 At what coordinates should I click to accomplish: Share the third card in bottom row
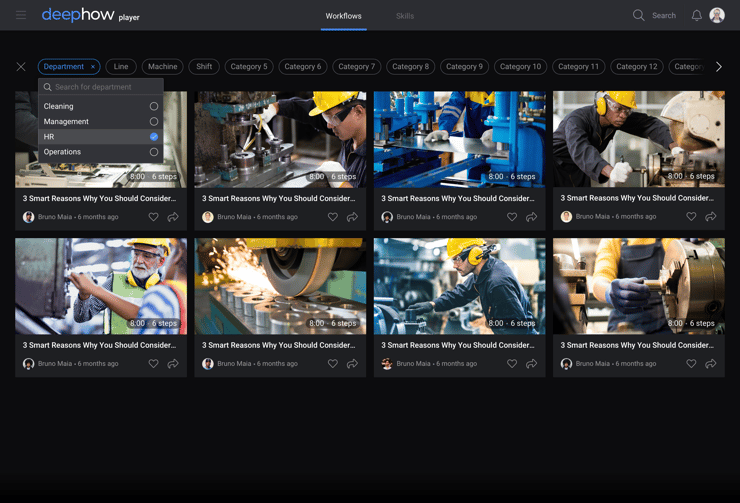pyautogui.click(x=531, y=364)
